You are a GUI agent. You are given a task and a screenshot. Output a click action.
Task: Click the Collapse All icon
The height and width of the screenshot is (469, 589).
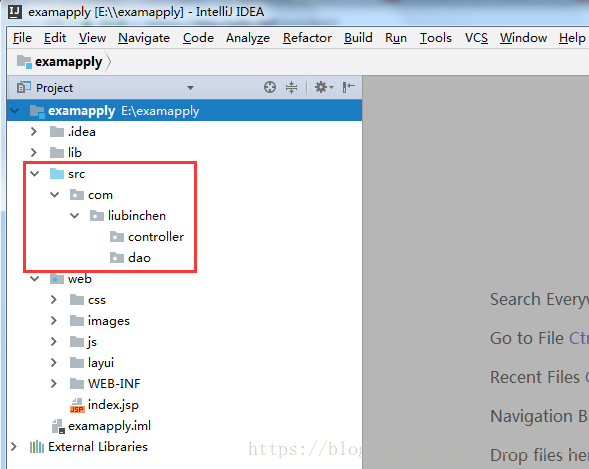pyautogui.click(x=291, y=87)
